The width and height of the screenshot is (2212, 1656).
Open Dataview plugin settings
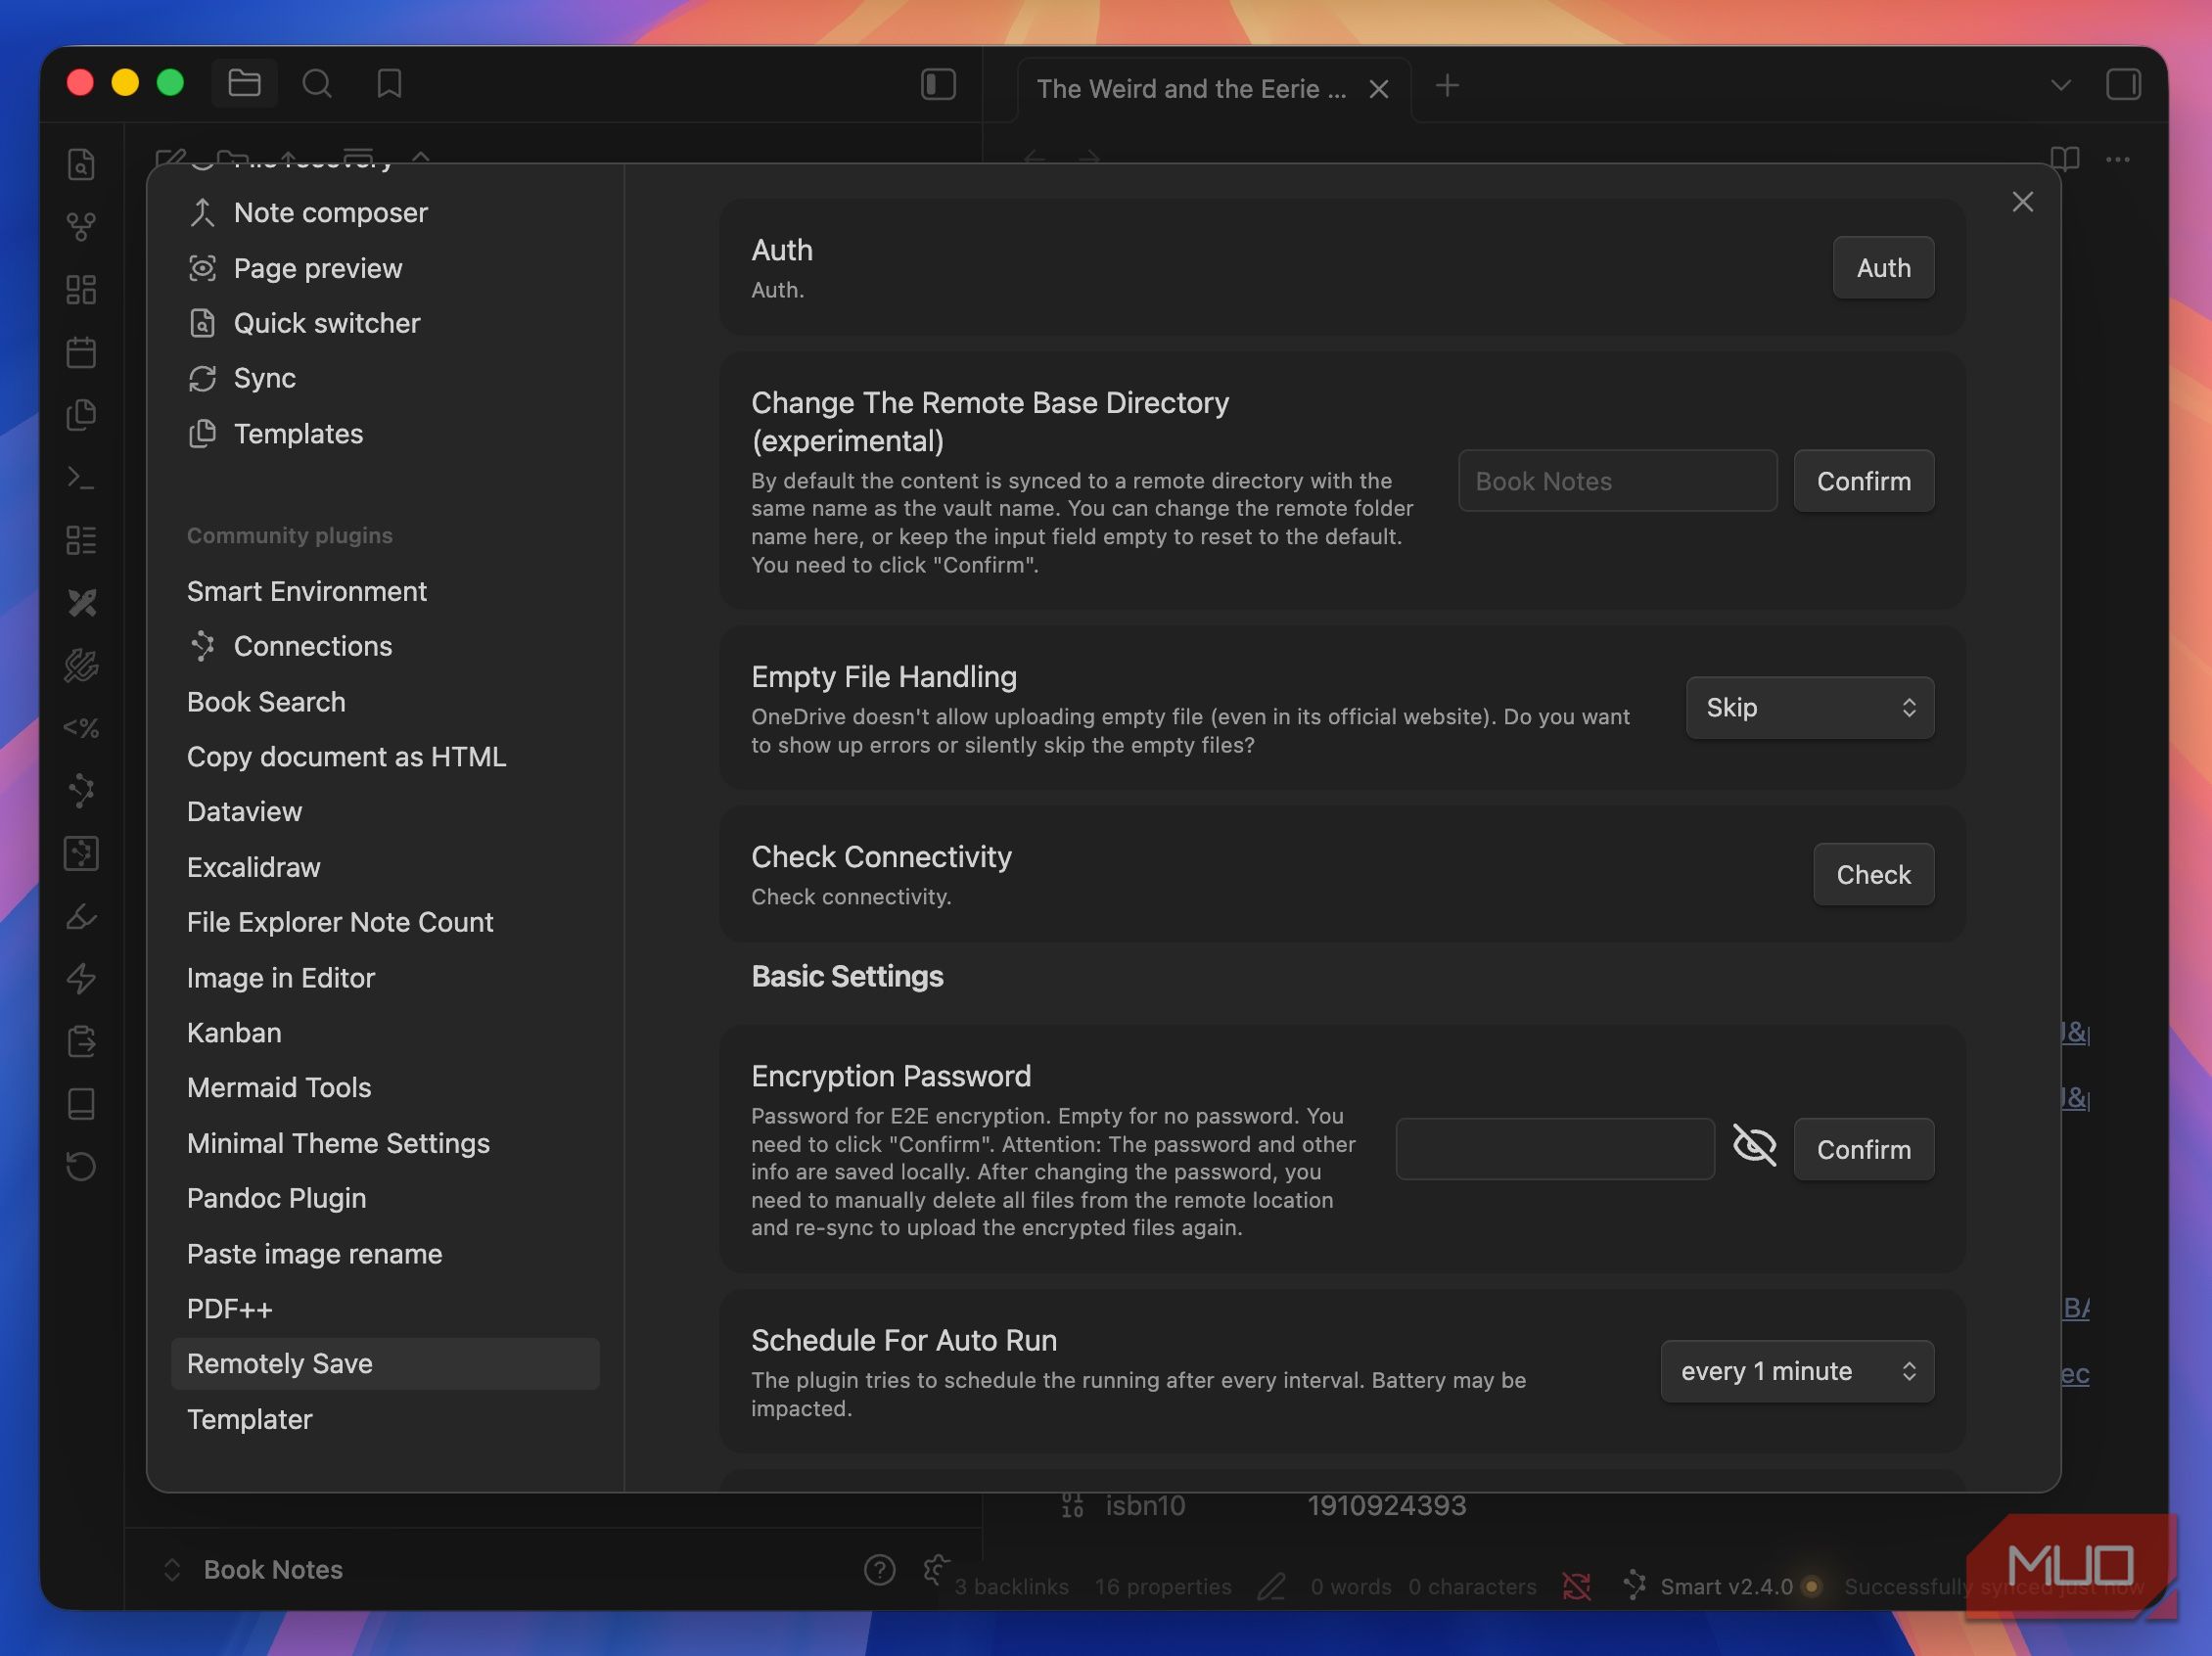tap(385, 811)
